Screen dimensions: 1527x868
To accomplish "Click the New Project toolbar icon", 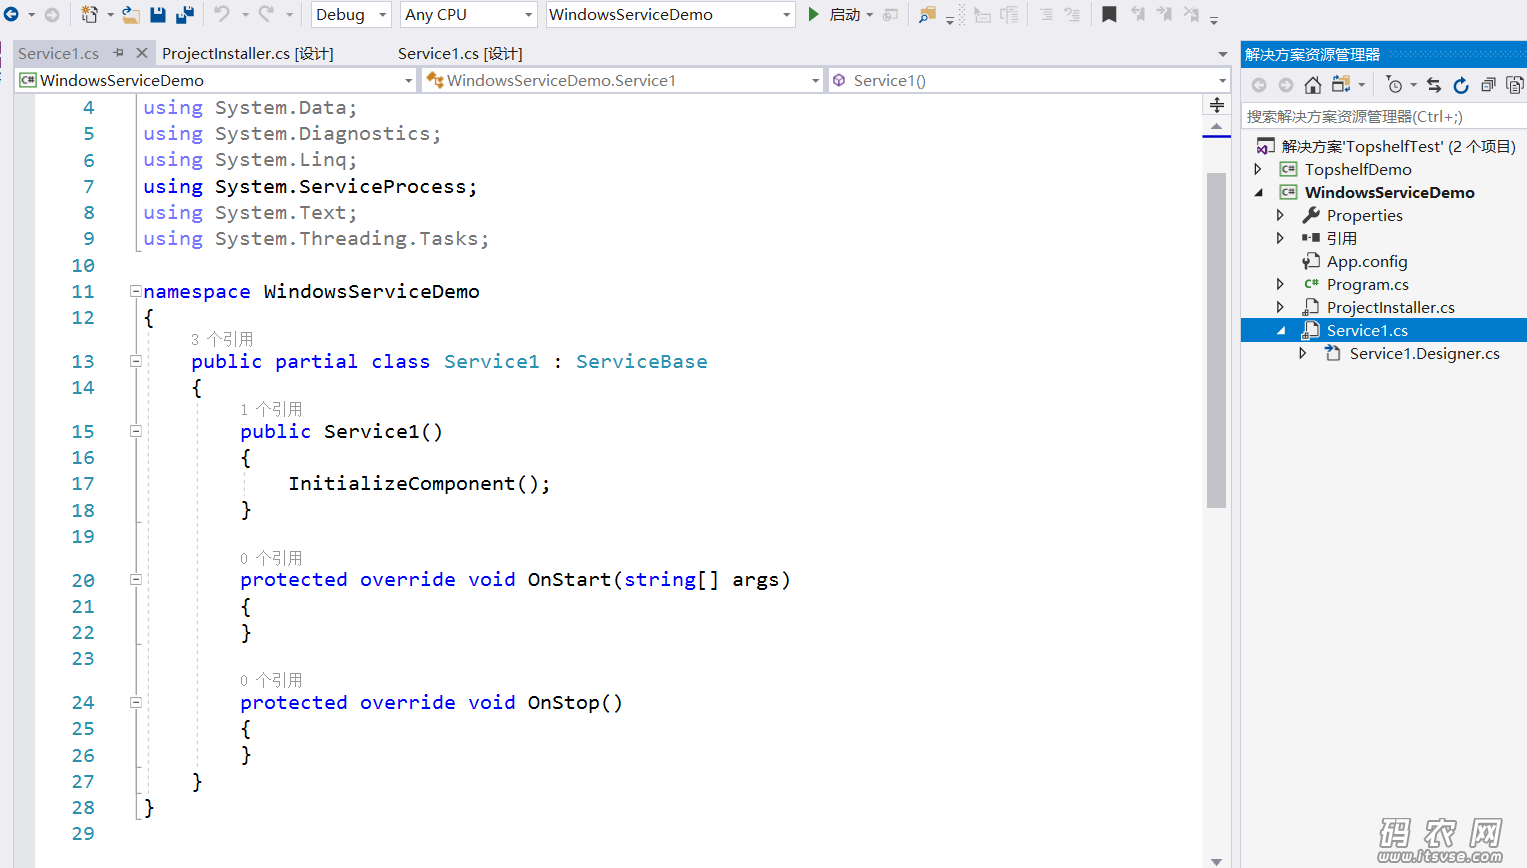I will pos(90,15).
